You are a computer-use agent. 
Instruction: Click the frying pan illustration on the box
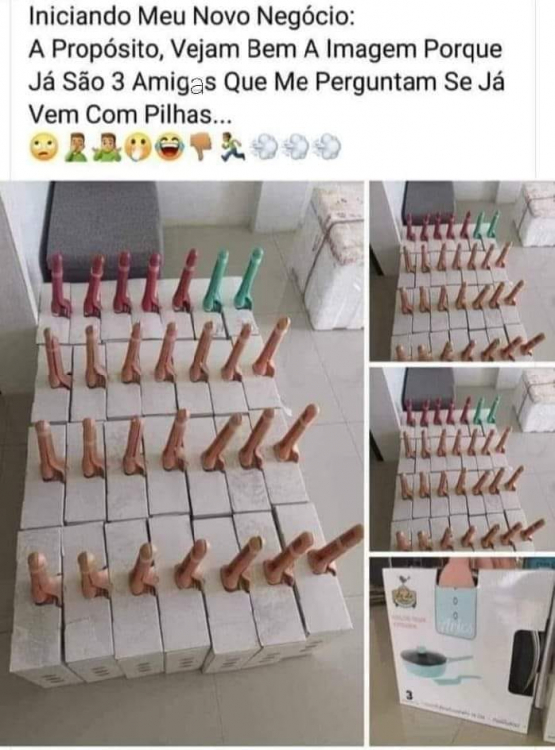point(438,662)
